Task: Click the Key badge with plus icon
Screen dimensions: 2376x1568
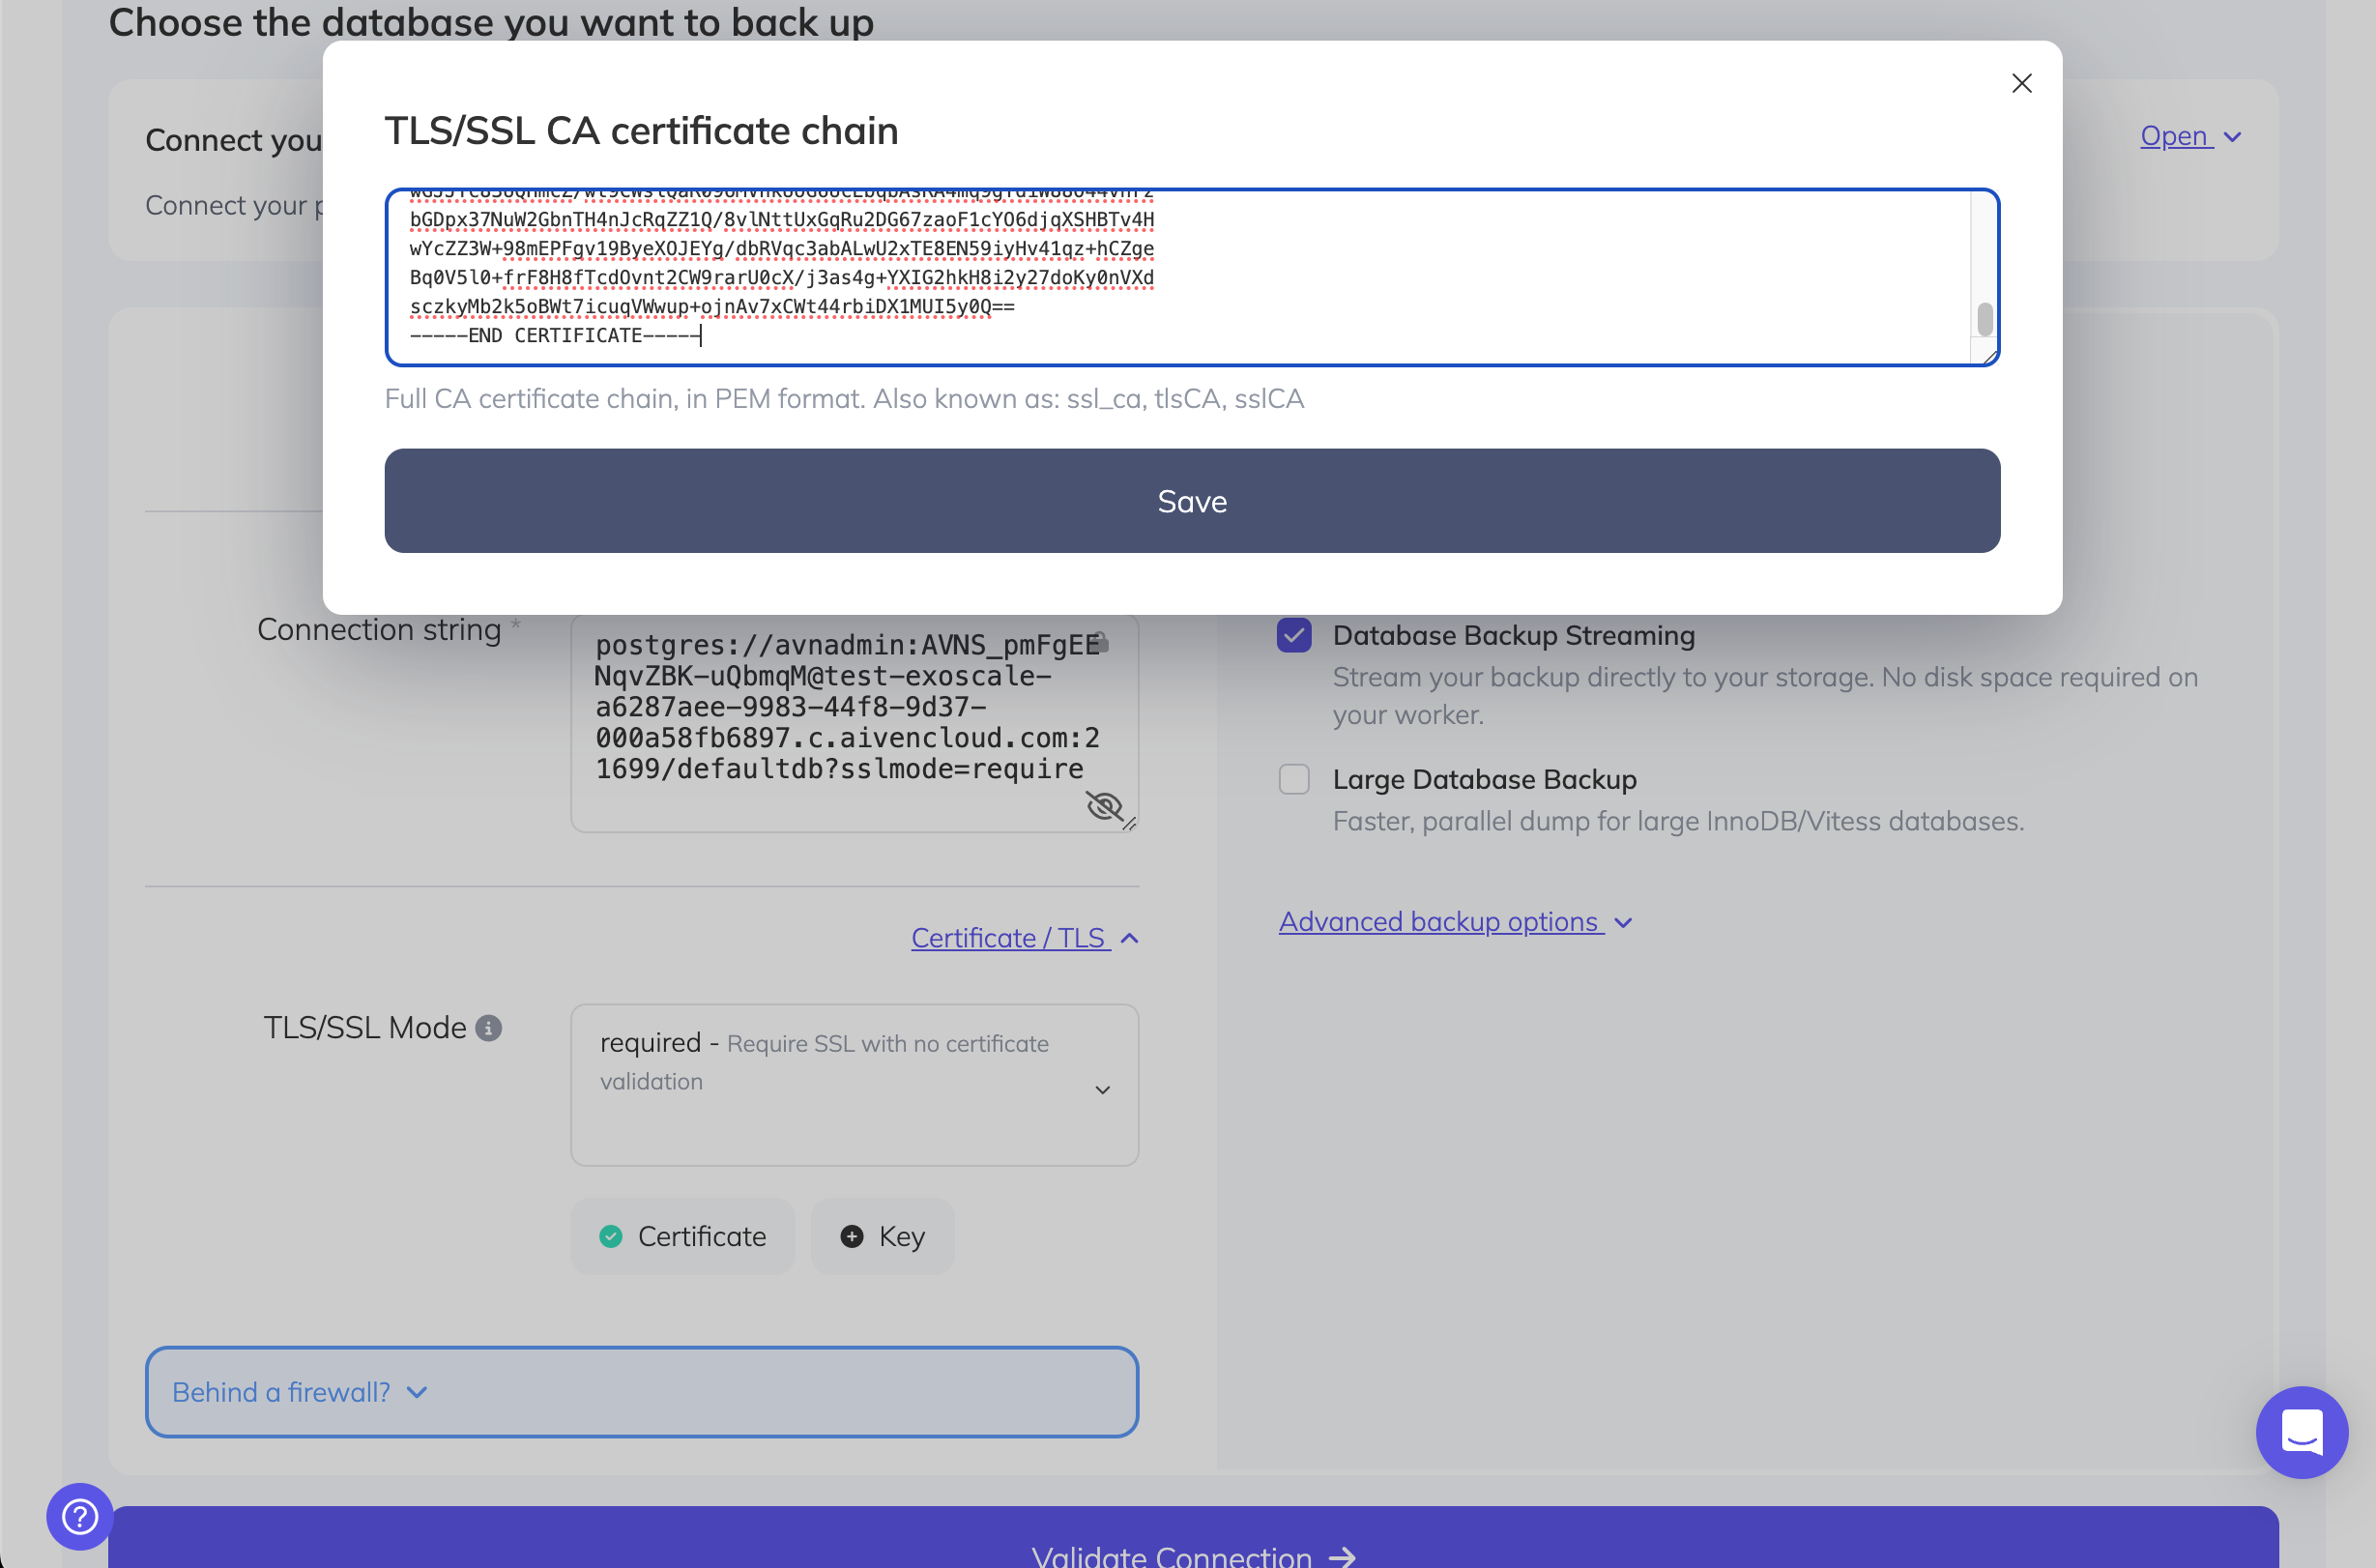Action: (x=881, y=1236)
